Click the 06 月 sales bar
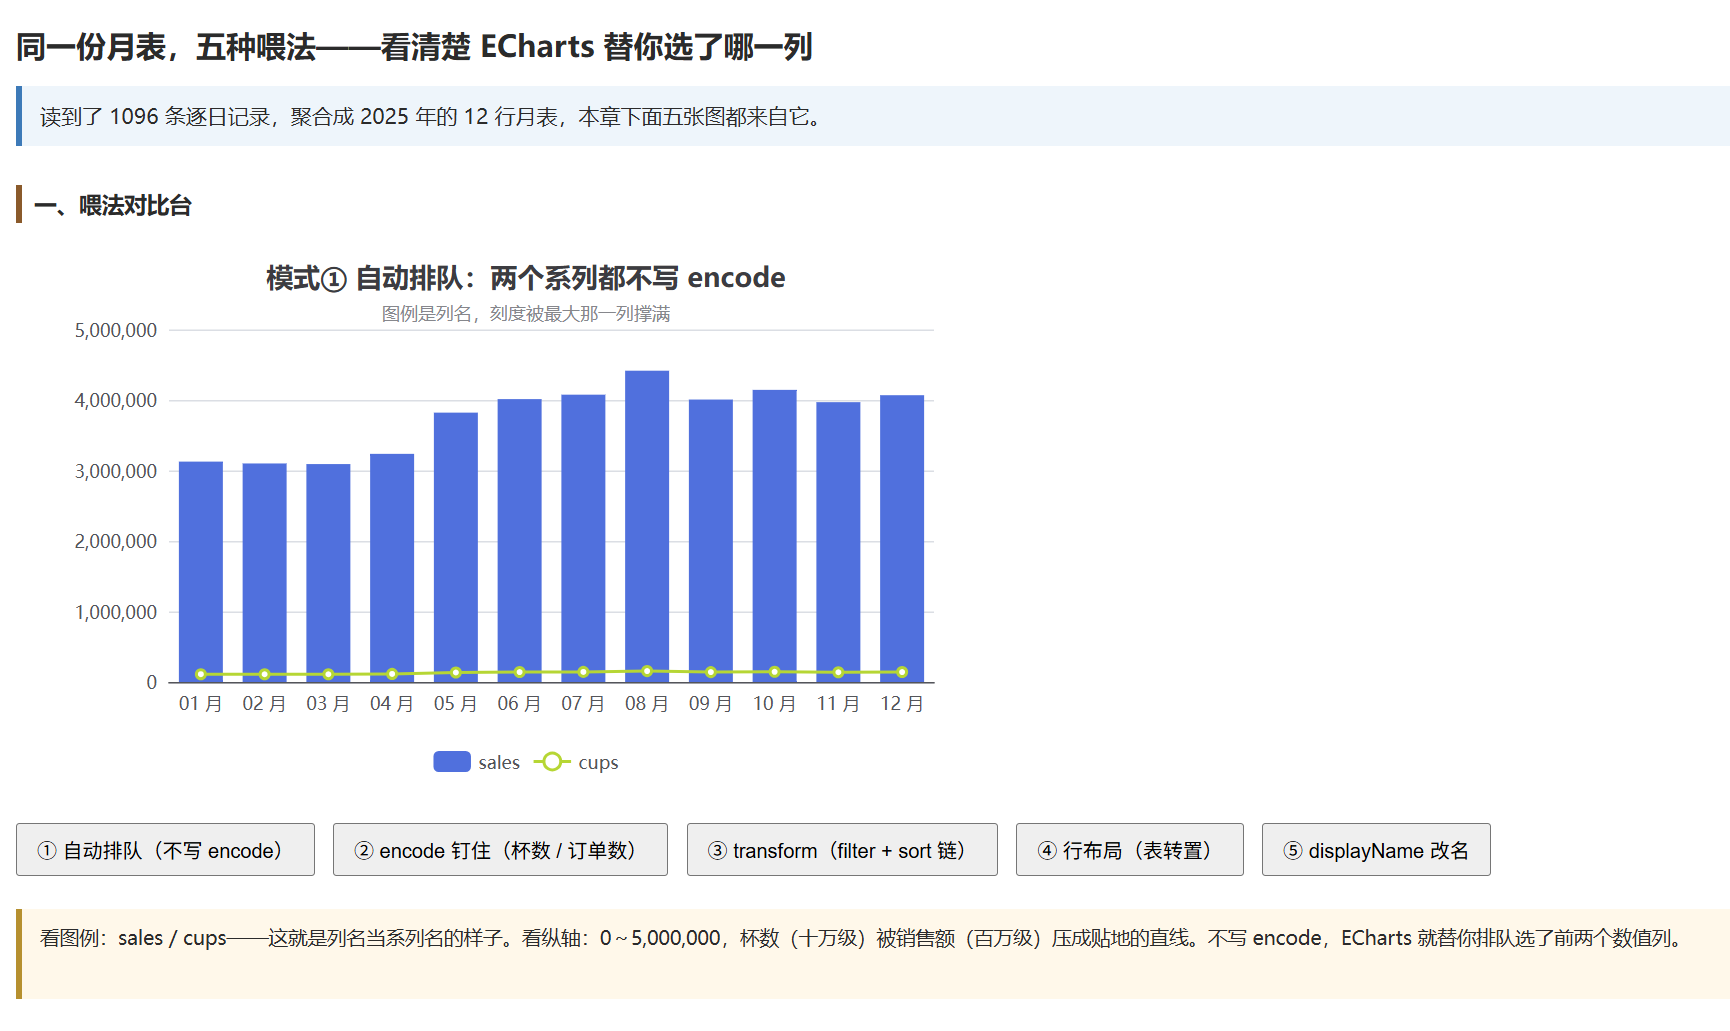 520,541
